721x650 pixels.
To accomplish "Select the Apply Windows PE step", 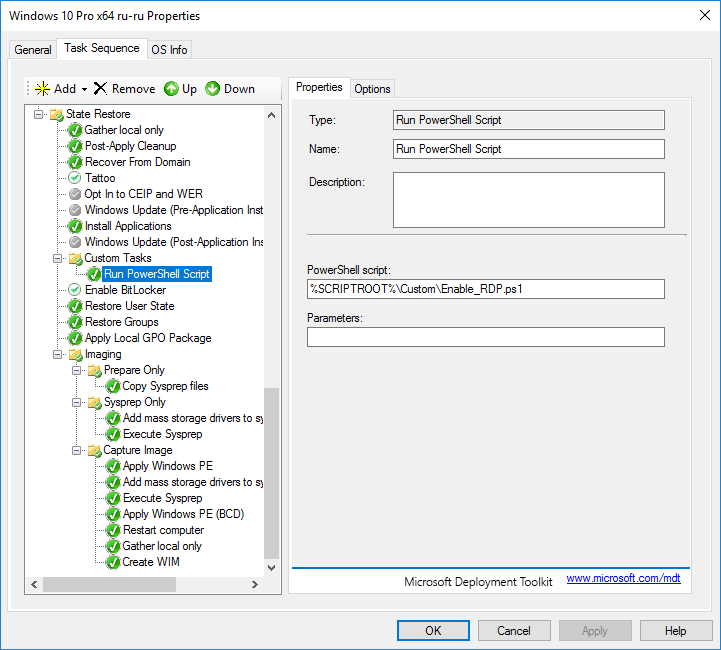I will [x=168, y=466].
